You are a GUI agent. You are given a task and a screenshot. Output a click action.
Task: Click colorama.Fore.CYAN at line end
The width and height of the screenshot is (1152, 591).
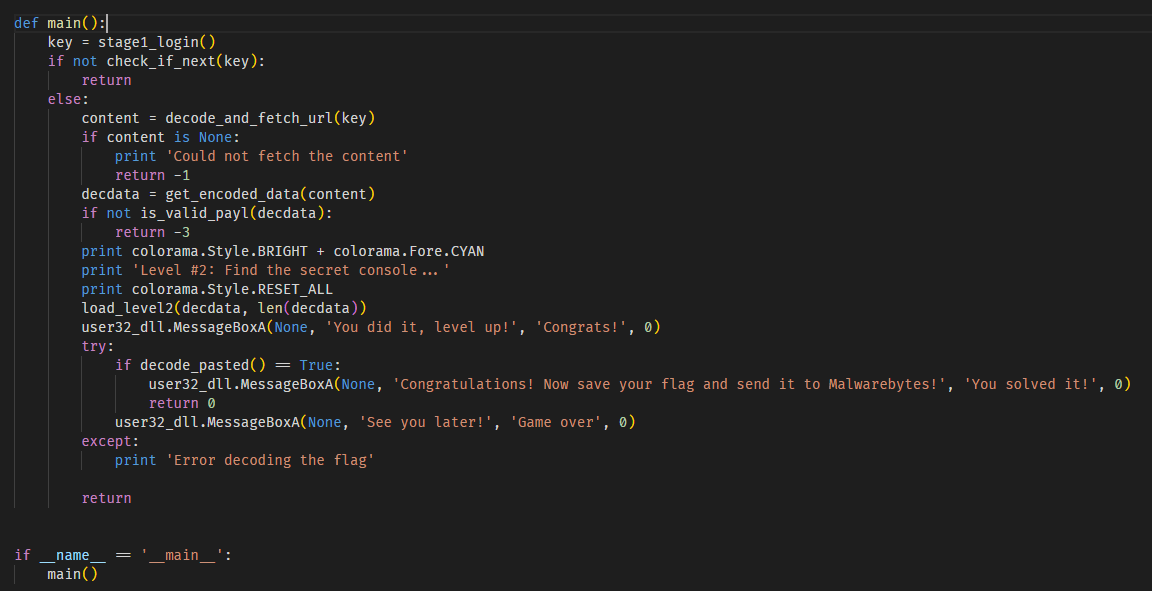tap(408, 251)
